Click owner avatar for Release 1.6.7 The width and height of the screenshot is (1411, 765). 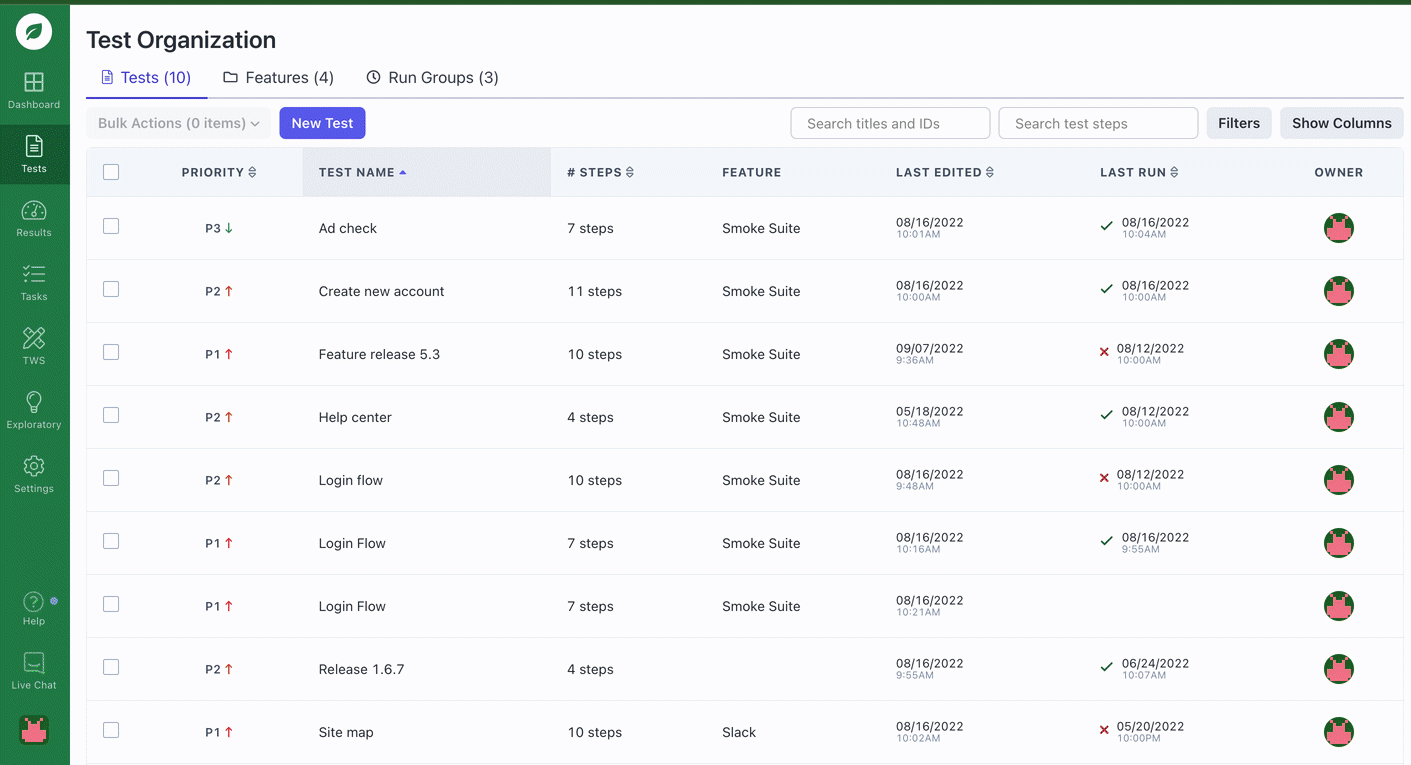[x=1339, y=669]
